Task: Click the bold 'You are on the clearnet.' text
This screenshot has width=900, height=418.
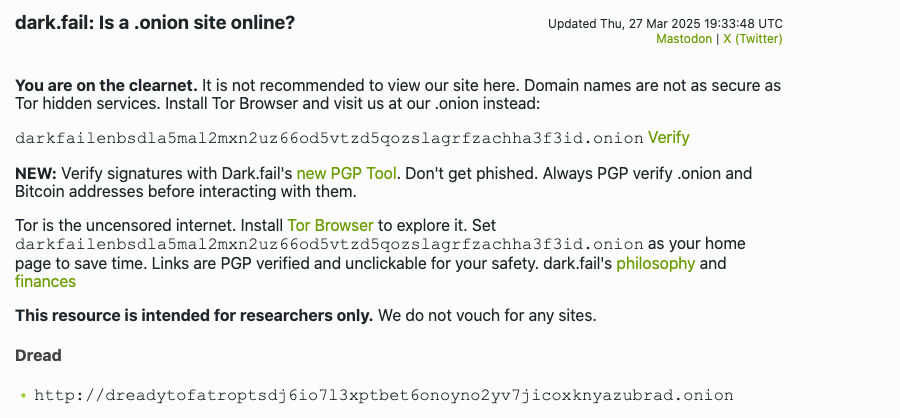Action: click(106, 85)
